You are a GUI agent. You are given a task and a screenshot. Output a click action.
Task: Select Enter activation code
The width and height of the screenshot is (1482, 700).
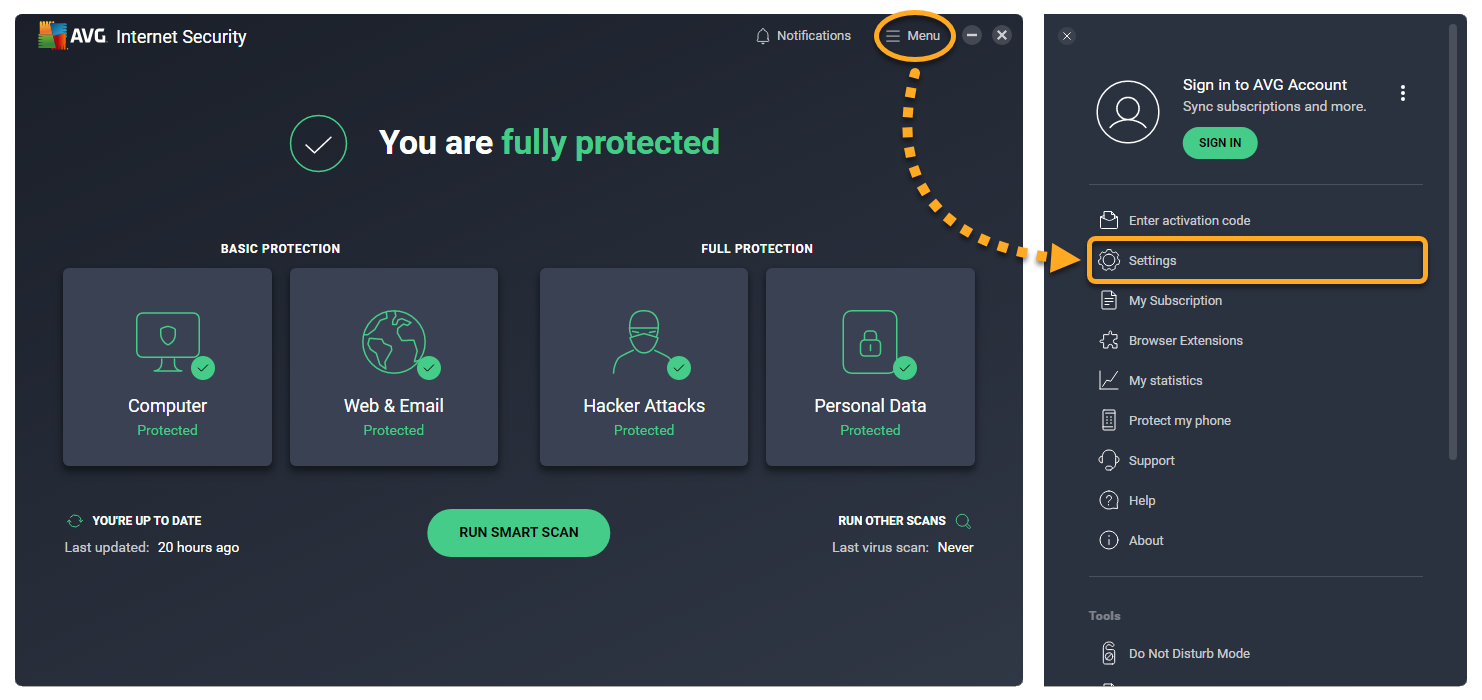click(1189, 220)
